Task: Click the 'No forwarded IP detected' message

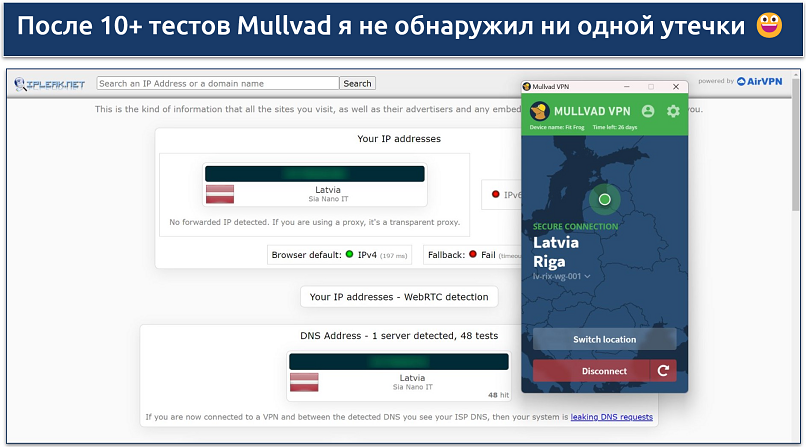Action: 315,222
